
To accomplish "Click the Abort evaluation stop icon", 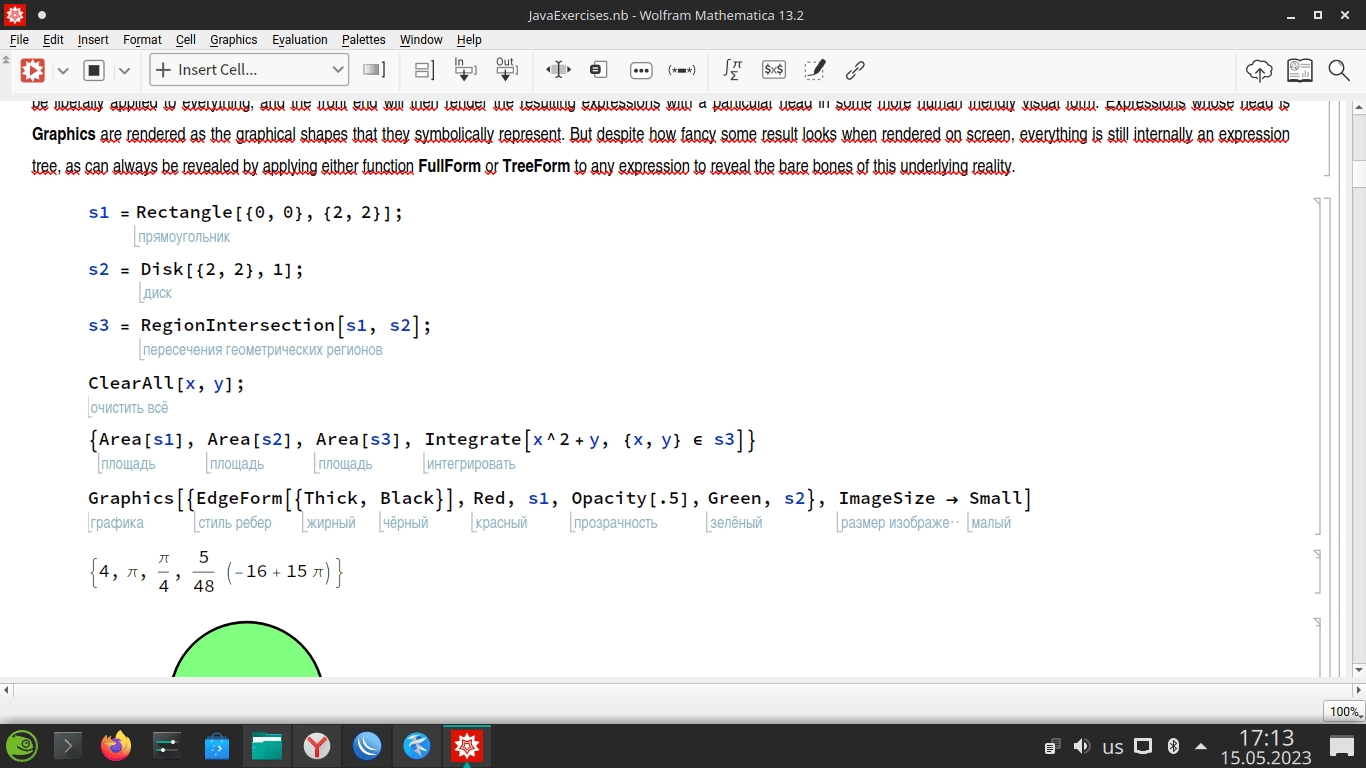I will (94, 70).
